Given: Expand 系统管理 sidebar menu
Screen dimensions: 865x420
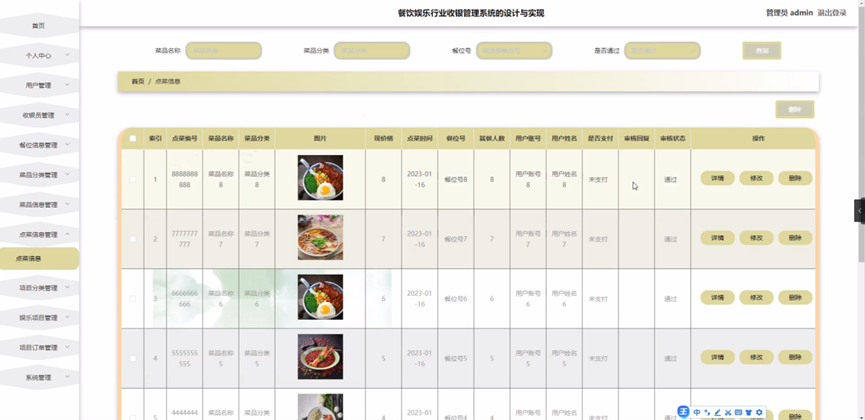Looking at the screenshot, I should pyautogui.click(x=39, y=378).
